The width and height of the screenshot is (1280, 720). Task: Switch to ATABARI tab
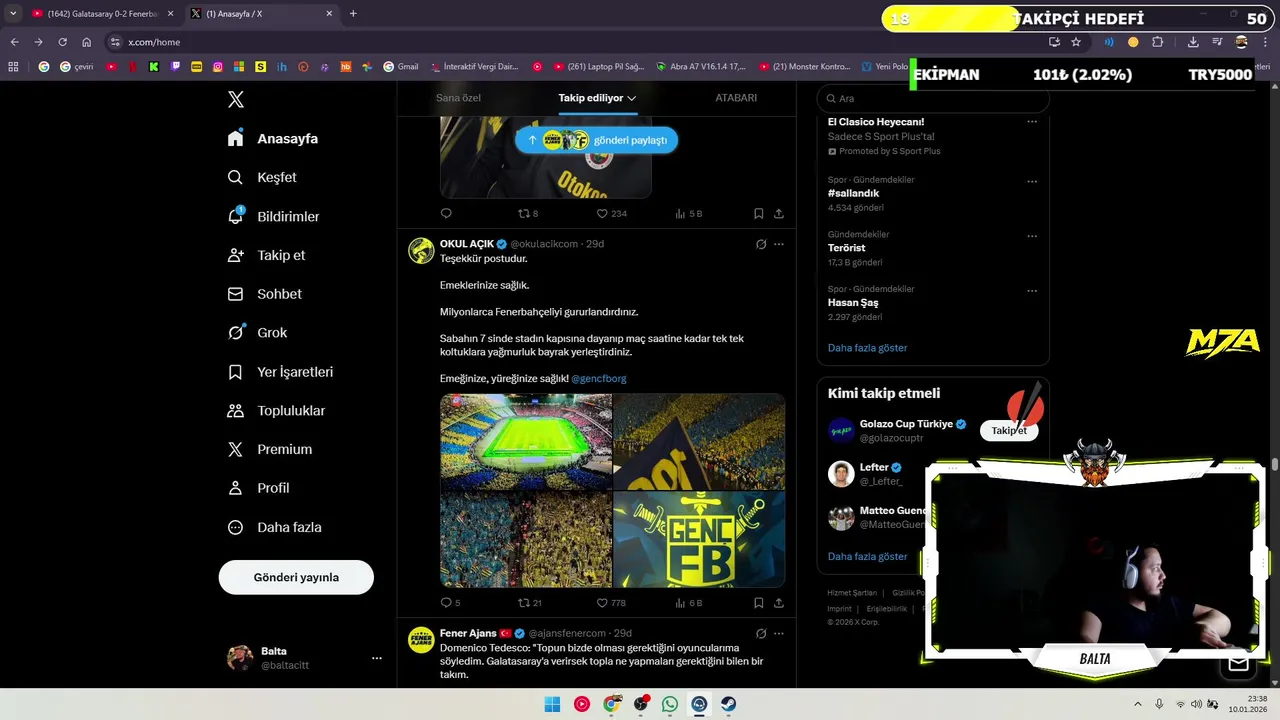[736, 98]
